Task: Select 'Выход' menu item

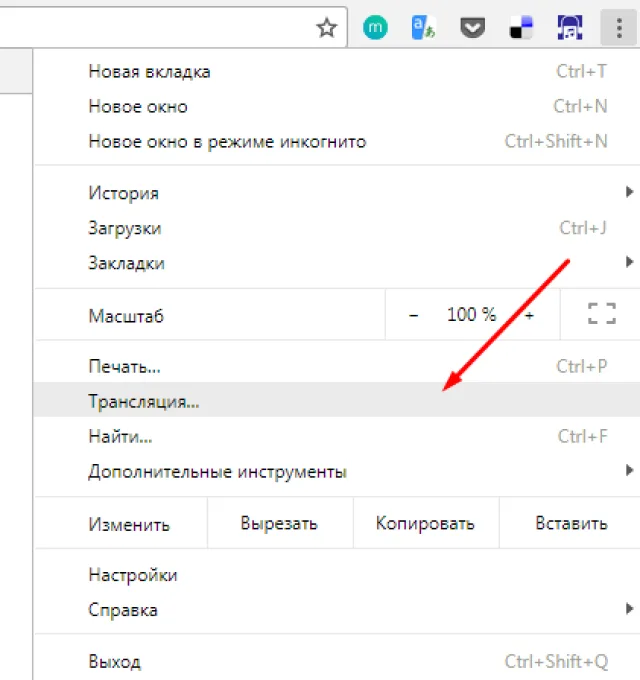Action: tap(337, 662)
